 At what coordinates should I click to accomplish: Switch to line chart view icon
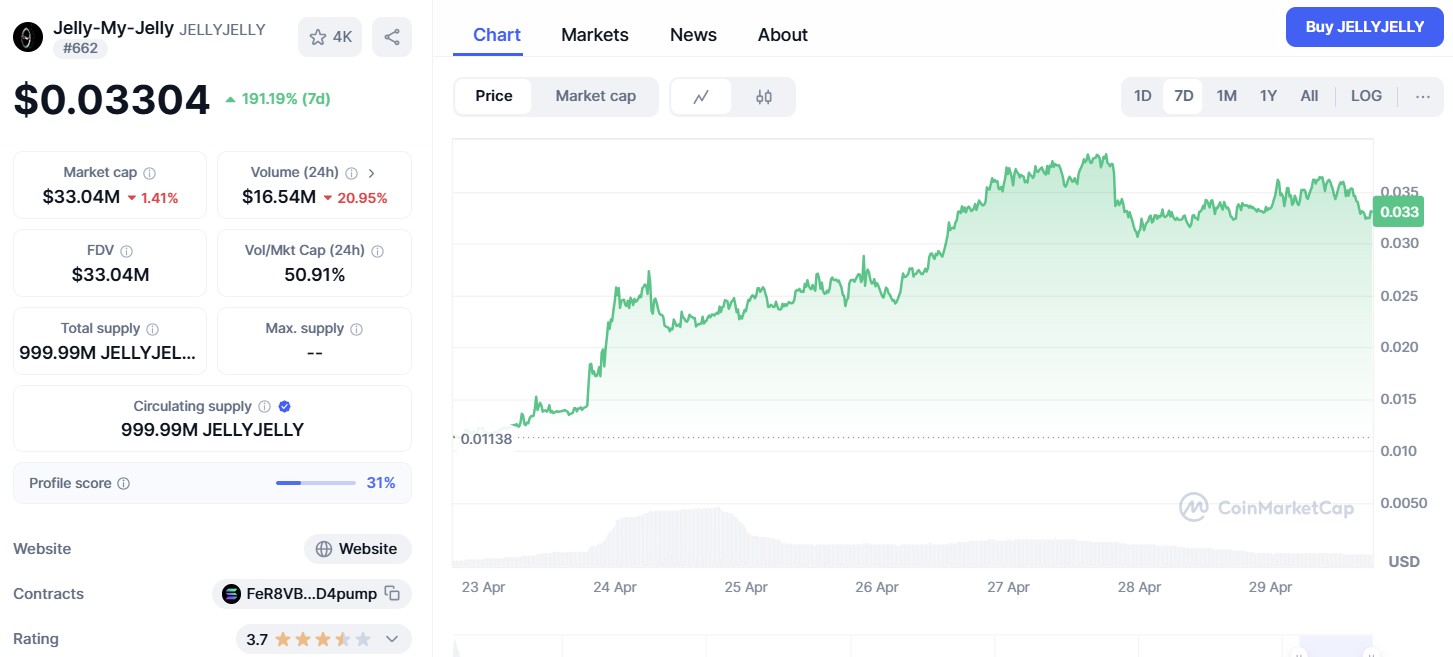tap(701, 97)
